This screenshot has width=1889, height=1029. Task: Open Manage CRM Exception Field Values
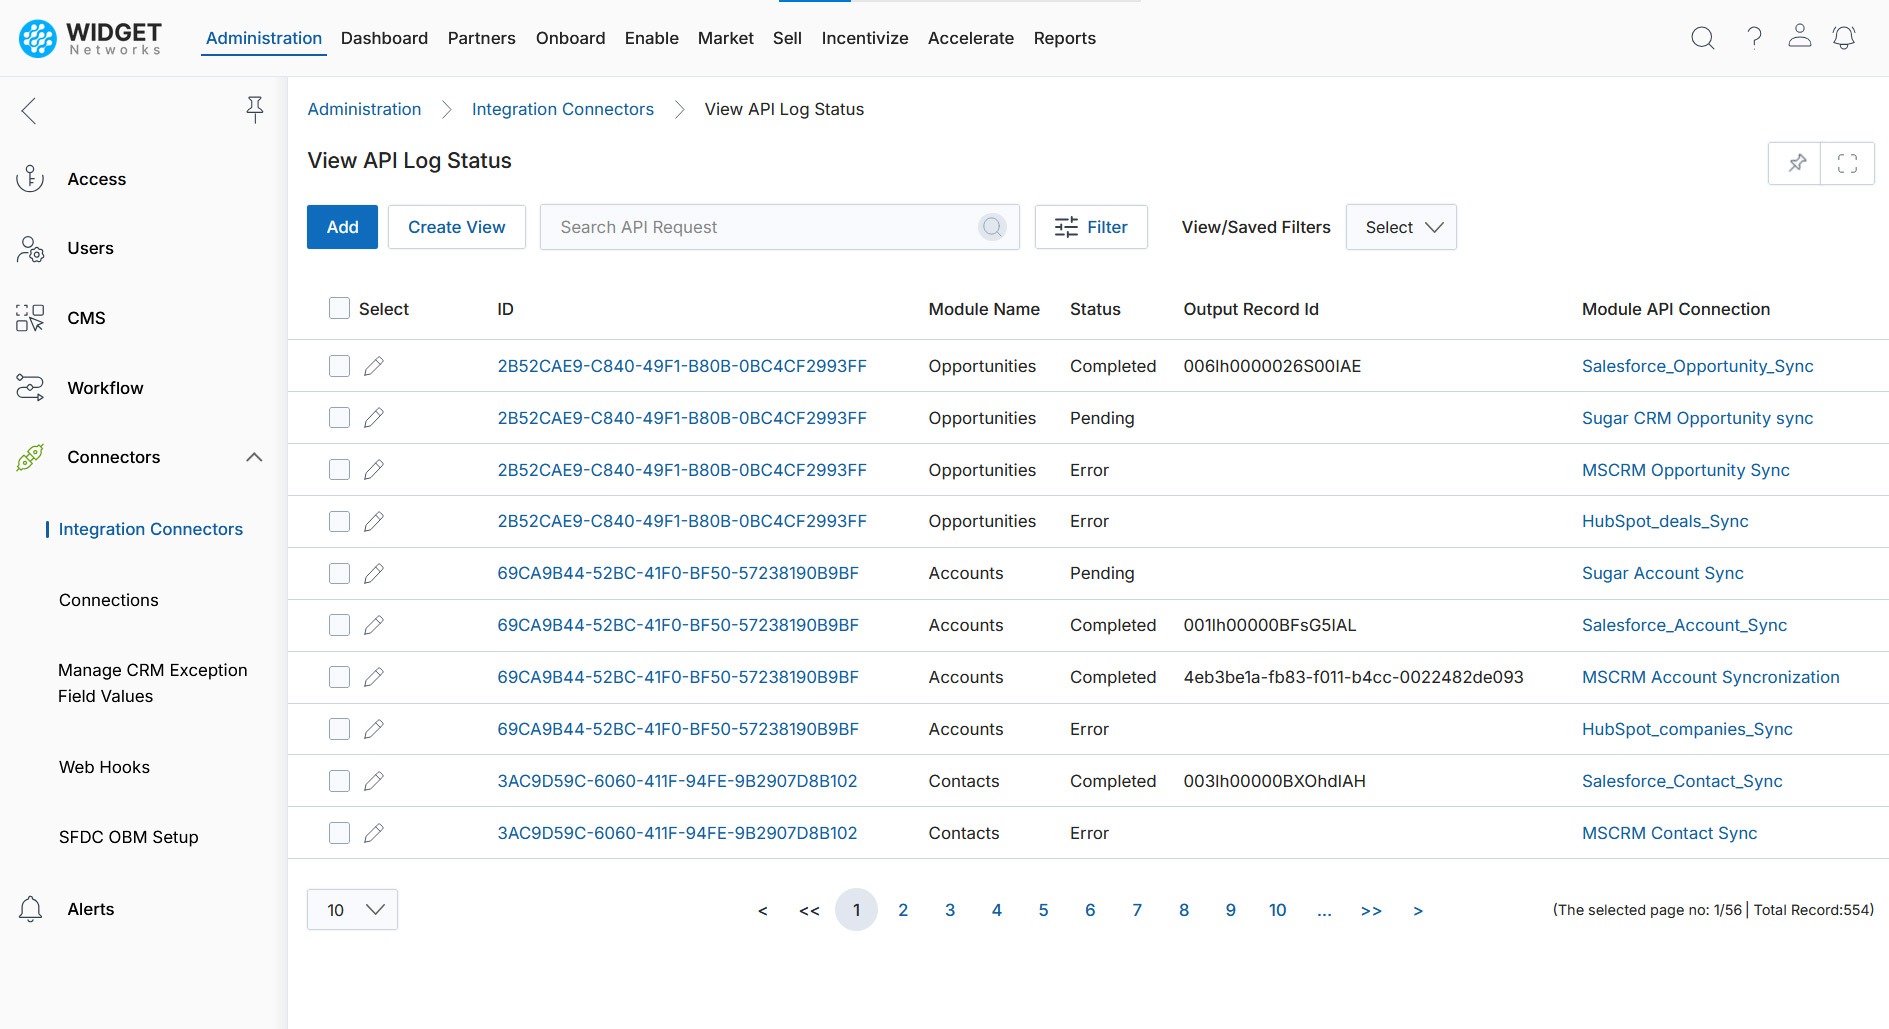tap(152, 683)
